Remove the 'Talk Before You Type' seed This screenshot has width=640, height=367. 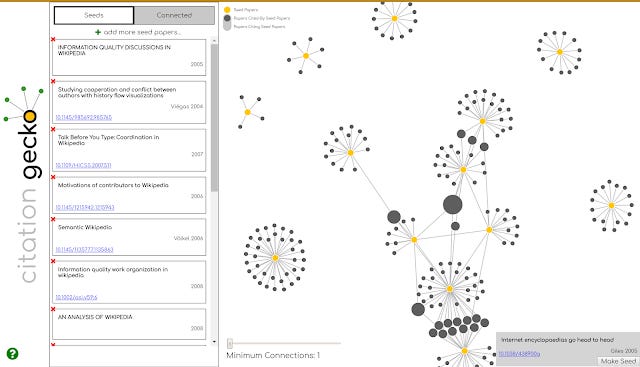53,129
